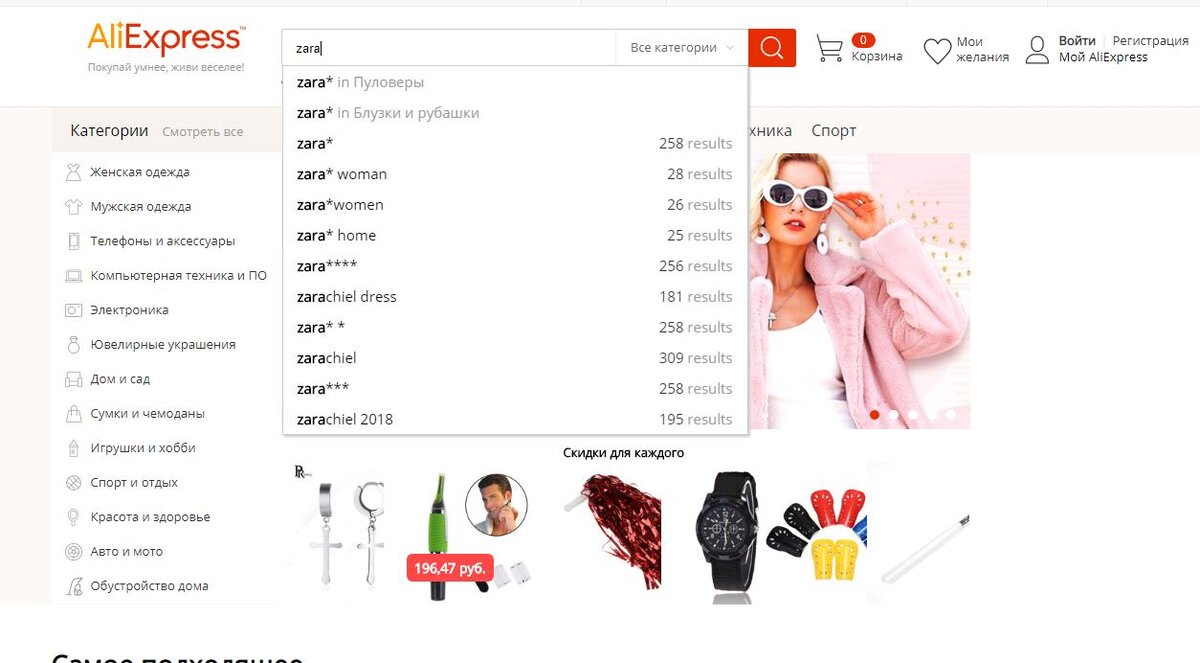Click the Войти link
Viewport: 1200px width, 663px height.
1077,41
